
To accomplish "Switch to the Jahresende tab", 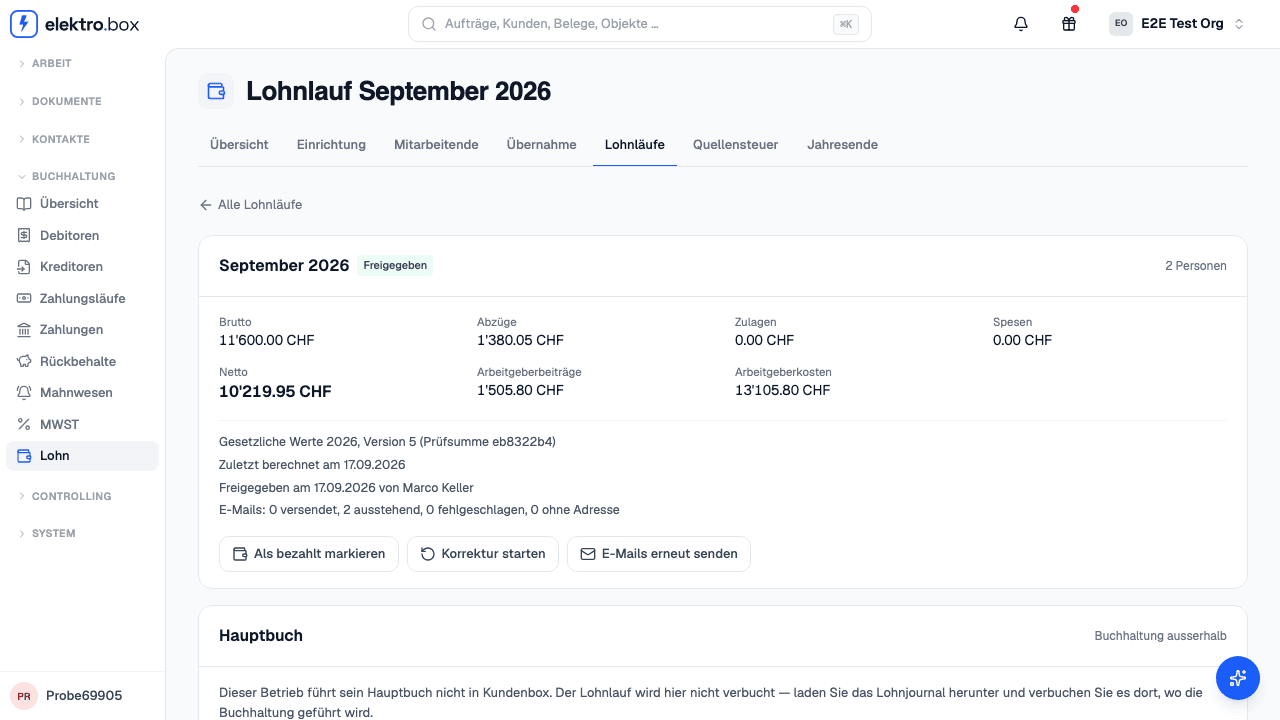I will point(843,145).
